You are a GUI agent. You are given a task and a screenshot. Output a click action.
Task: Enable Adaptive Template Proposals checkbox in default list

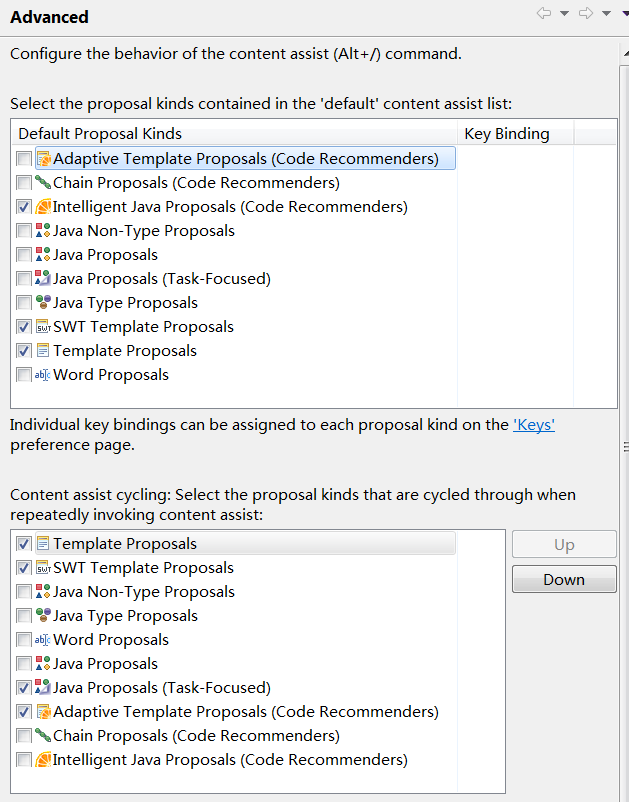24,159
